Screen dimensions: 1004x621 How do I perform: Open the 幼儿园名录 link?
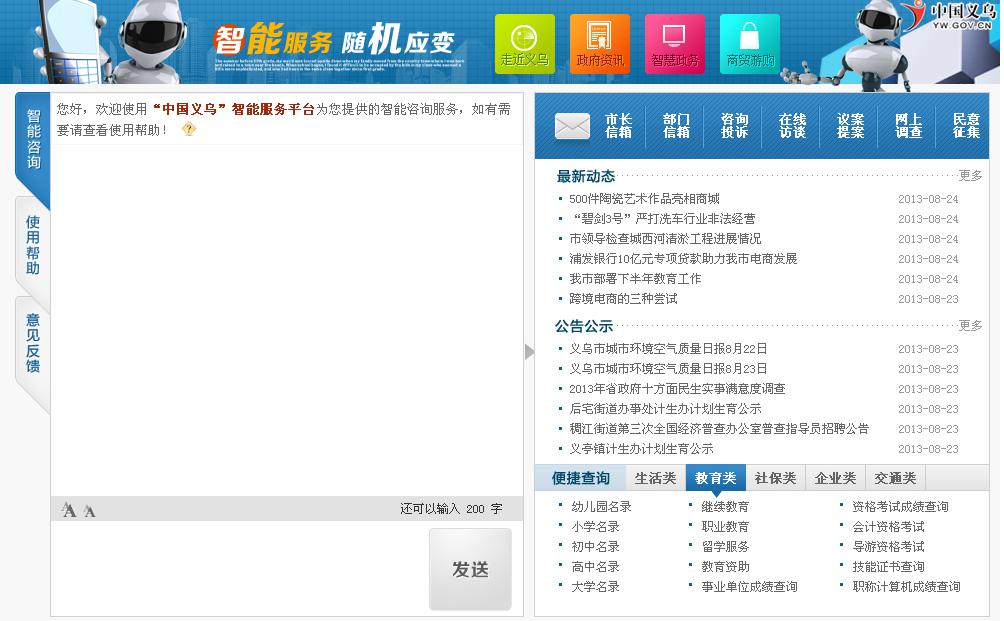click(x=601, y=507)
